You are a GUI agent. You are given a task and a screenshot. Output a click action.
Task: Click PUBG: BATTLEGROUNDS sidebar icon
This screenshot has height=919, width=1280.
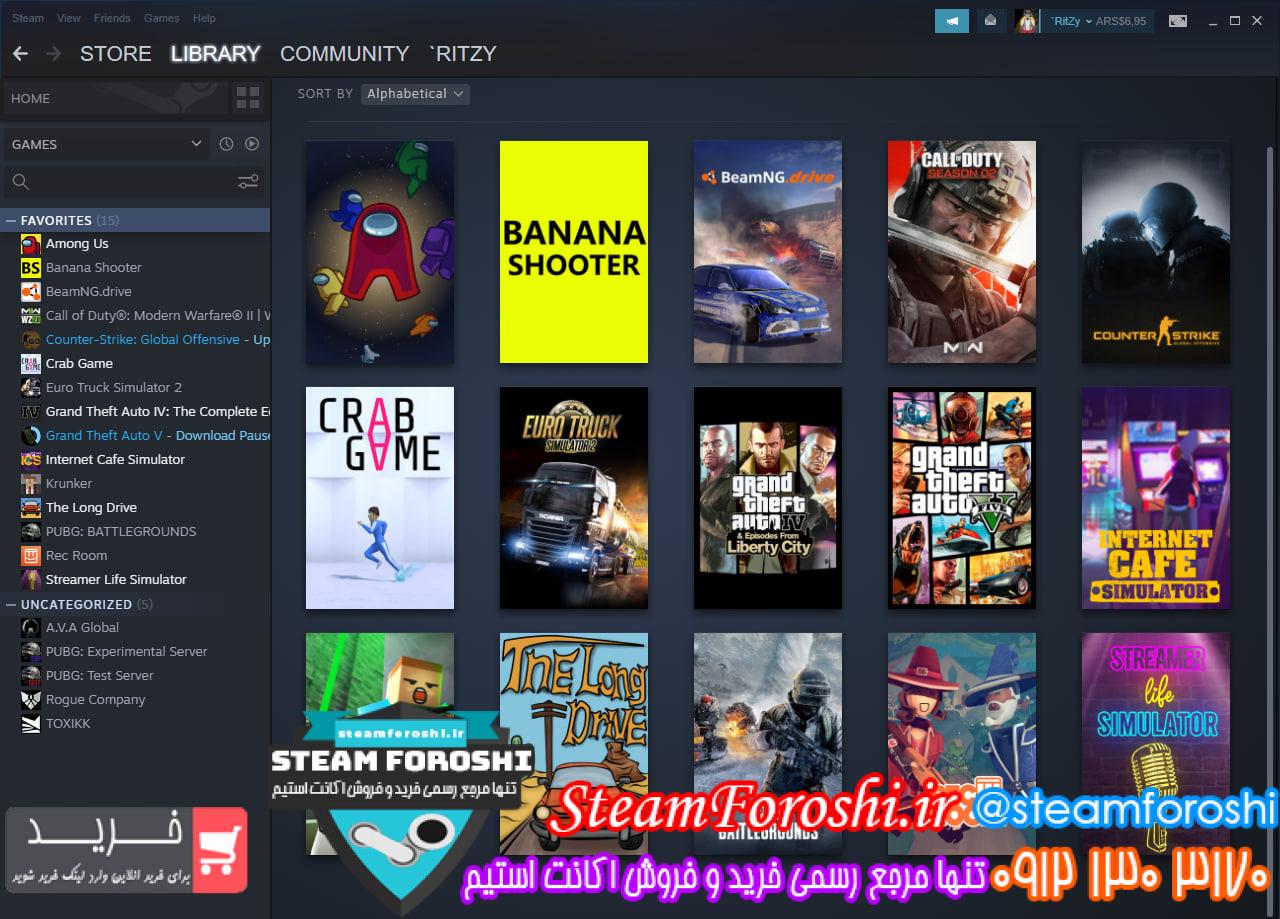[31, 532]
